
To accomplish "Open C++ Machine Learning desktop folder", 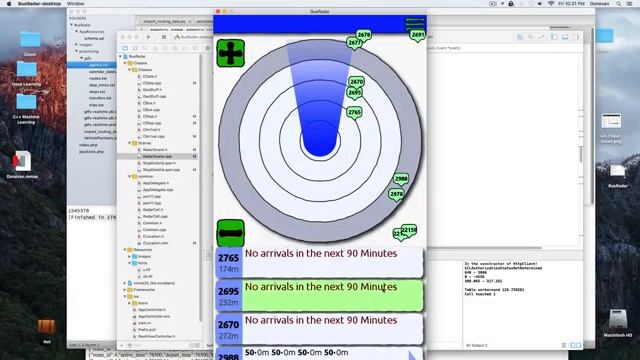I will click(26, 109).
